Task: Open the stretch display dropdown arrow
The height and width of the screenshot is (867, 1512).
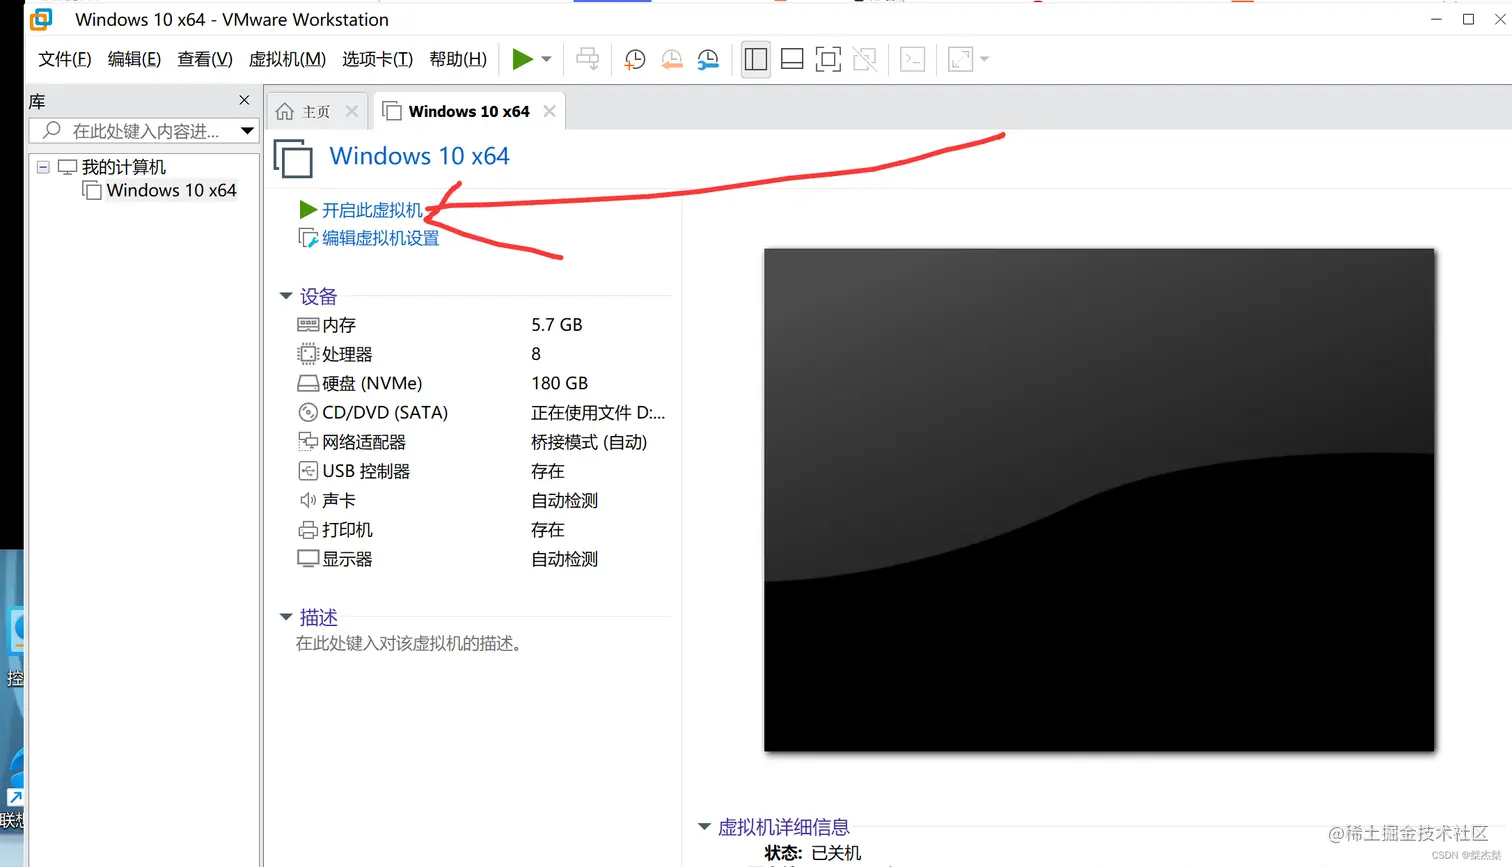Action: pyautogui.click(x=985, y=59)
